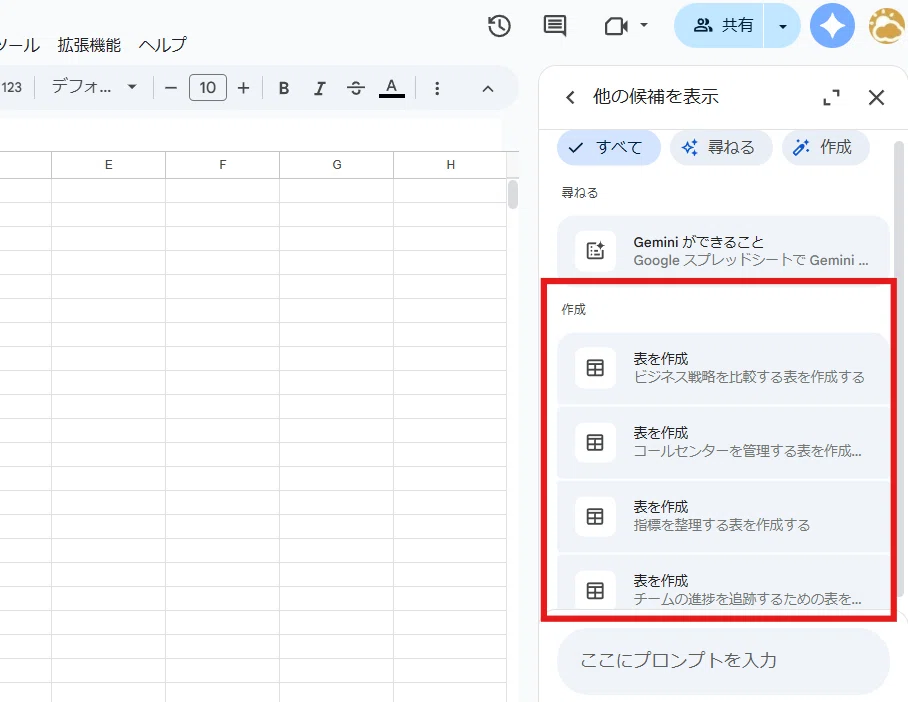This screenshot has height=702, width=908.
Task: Apply italic formatting
Action: tap(320, 88)
